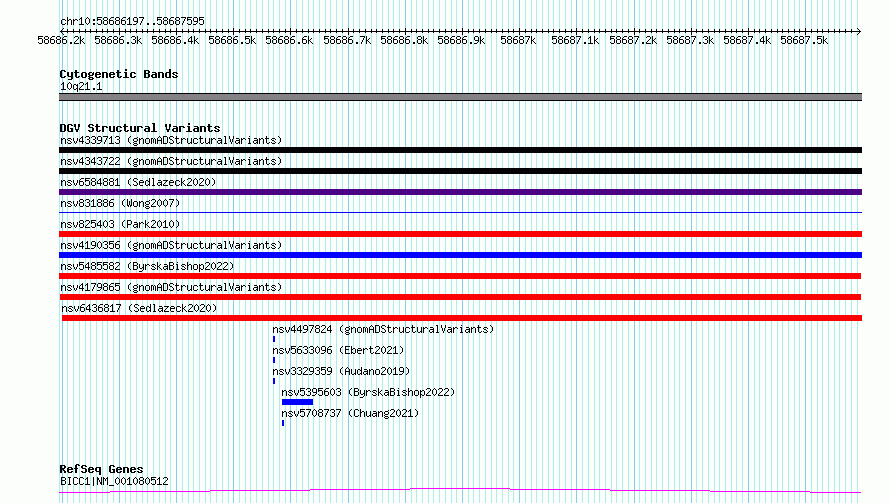Open the nsv6584881 Sedlazeck2020 label

(x=138, y=182)
